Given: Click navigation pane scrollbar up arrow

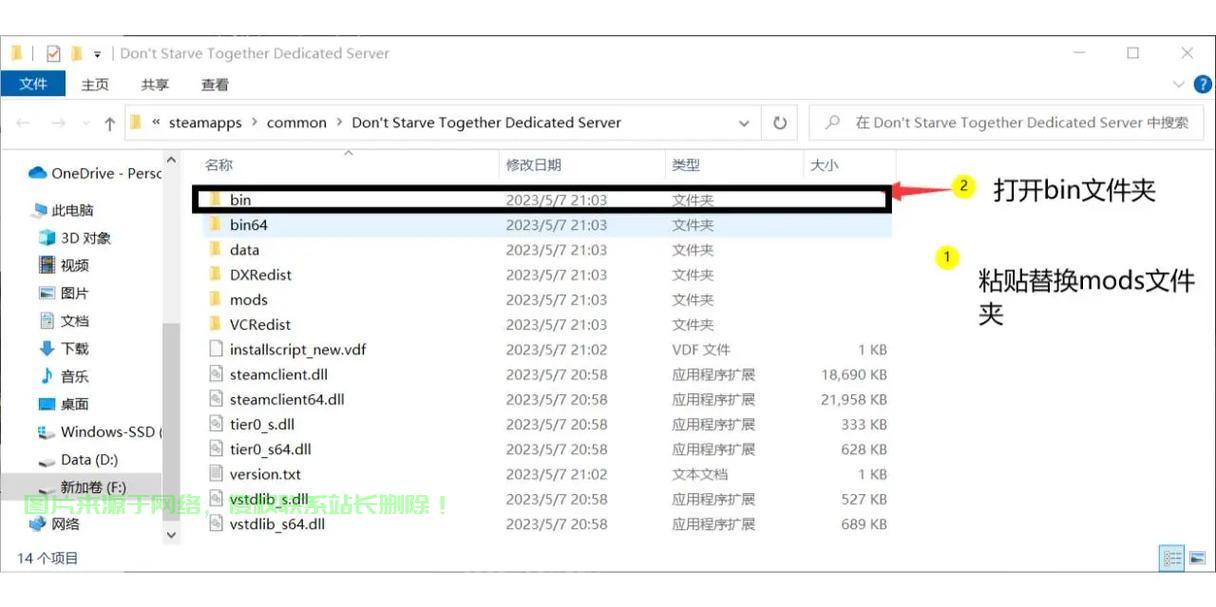Looking at the screenshot, I should click(x=171, y=160).
